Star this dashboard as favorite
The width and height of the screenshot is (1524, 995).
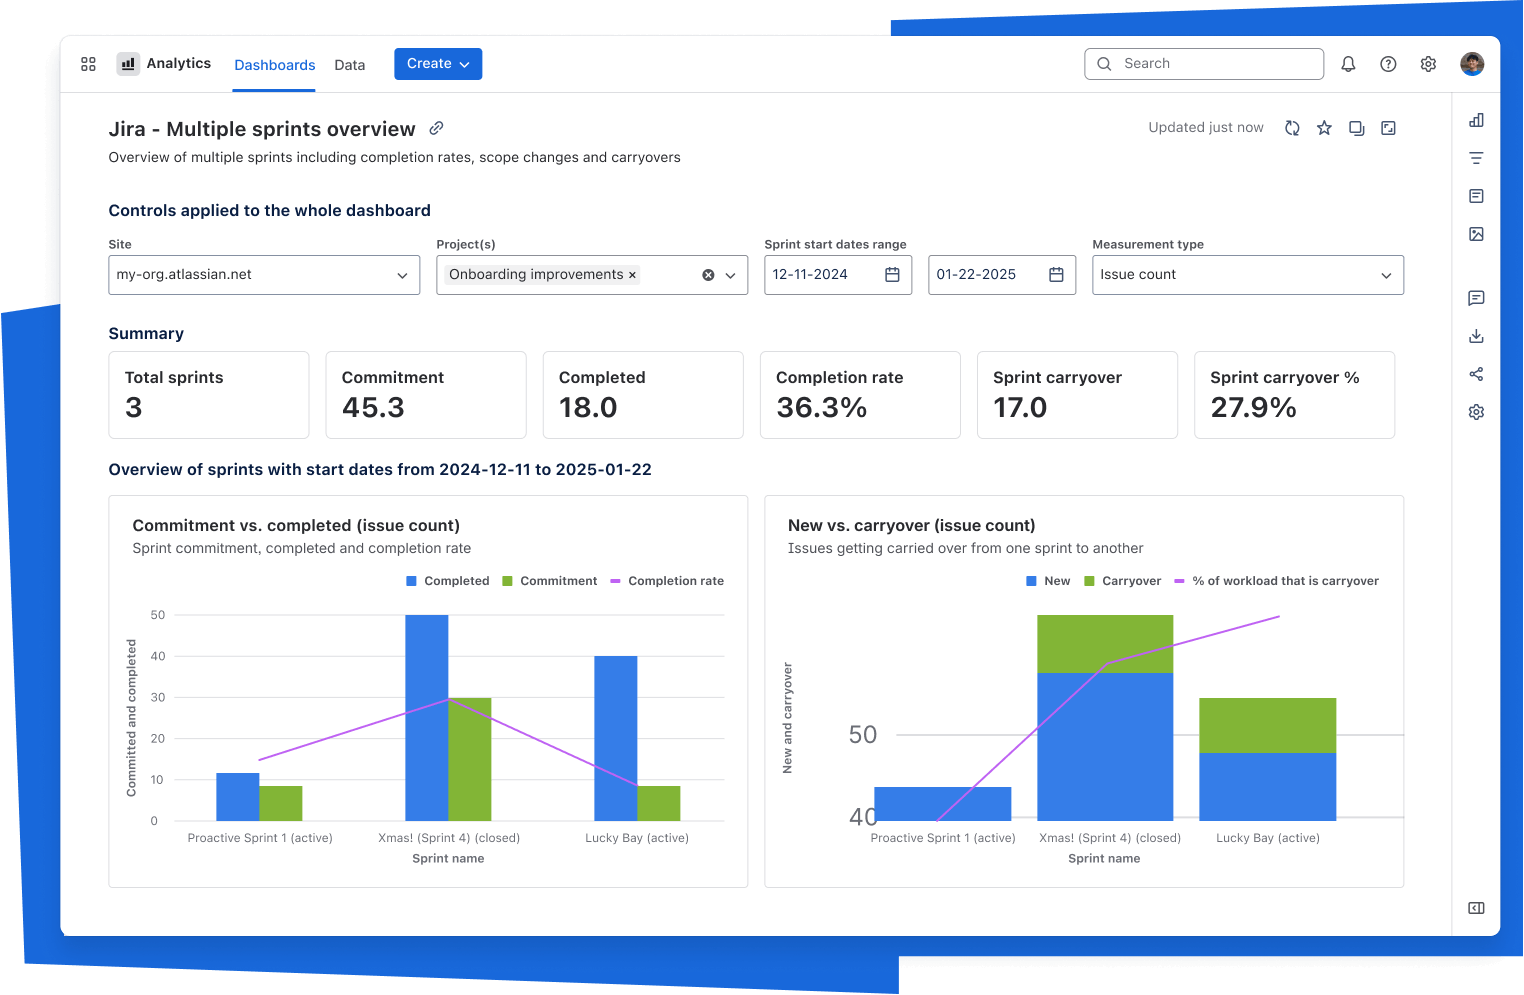click(x=1324, y=128)
